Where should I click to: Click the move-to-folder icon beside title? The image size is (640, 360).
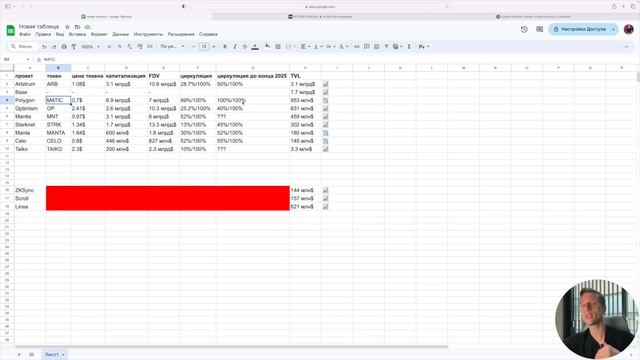pos(77,27)
